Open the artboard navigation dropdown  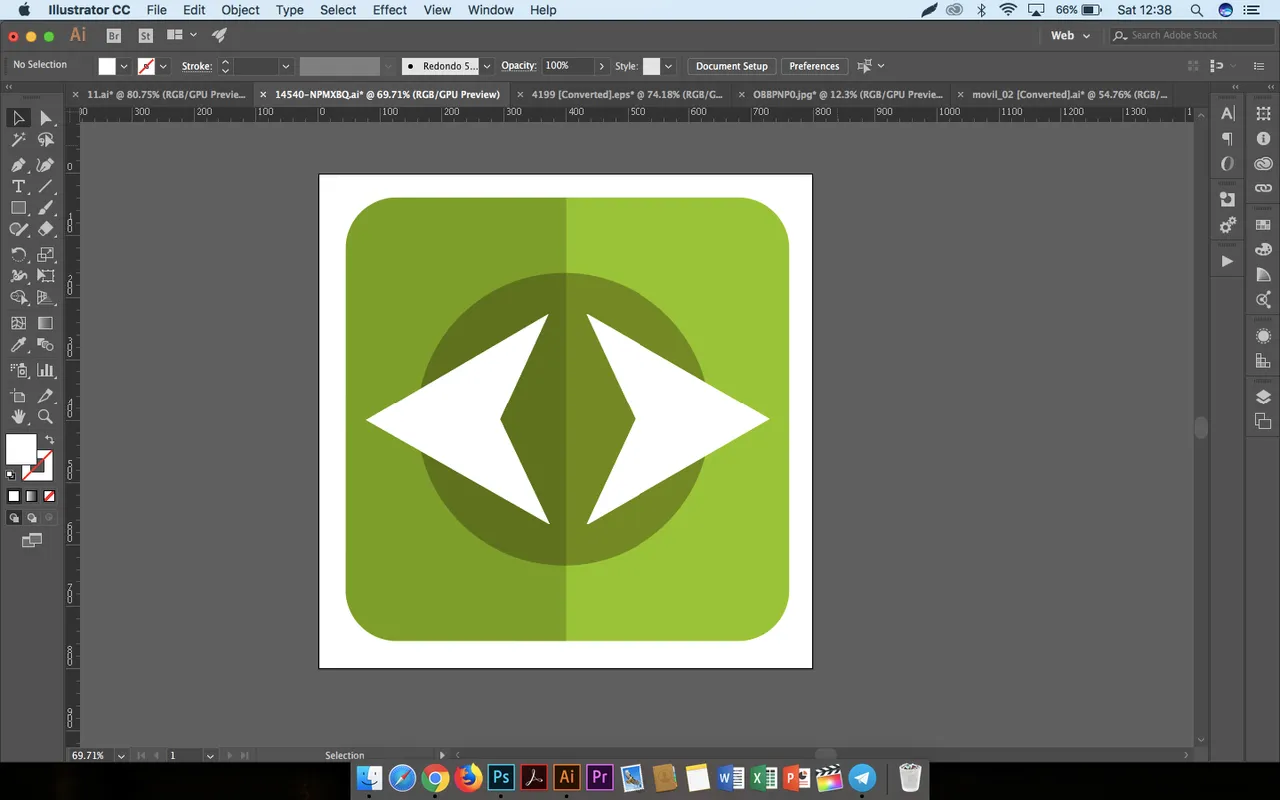[210, 756]
